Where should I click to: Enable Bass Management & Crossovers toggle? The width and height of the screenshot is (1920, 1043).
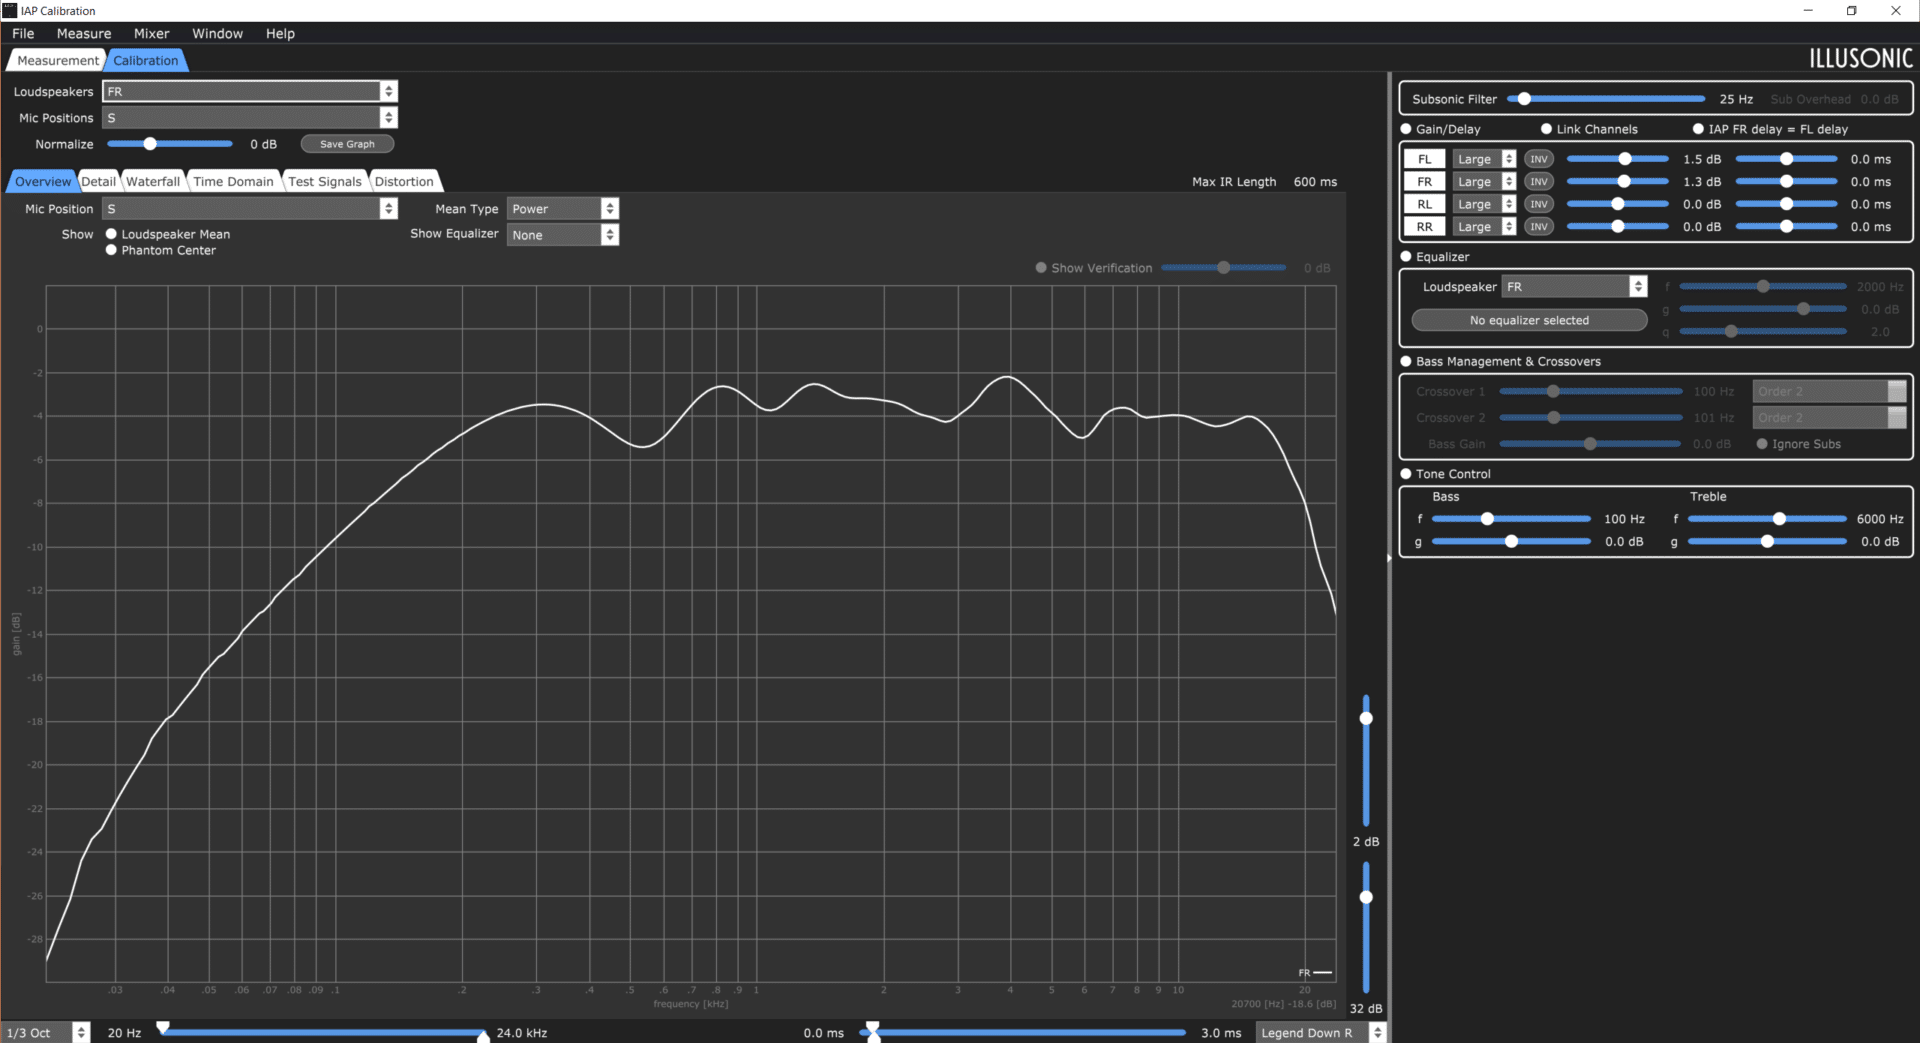click(x=1406, y=362)
